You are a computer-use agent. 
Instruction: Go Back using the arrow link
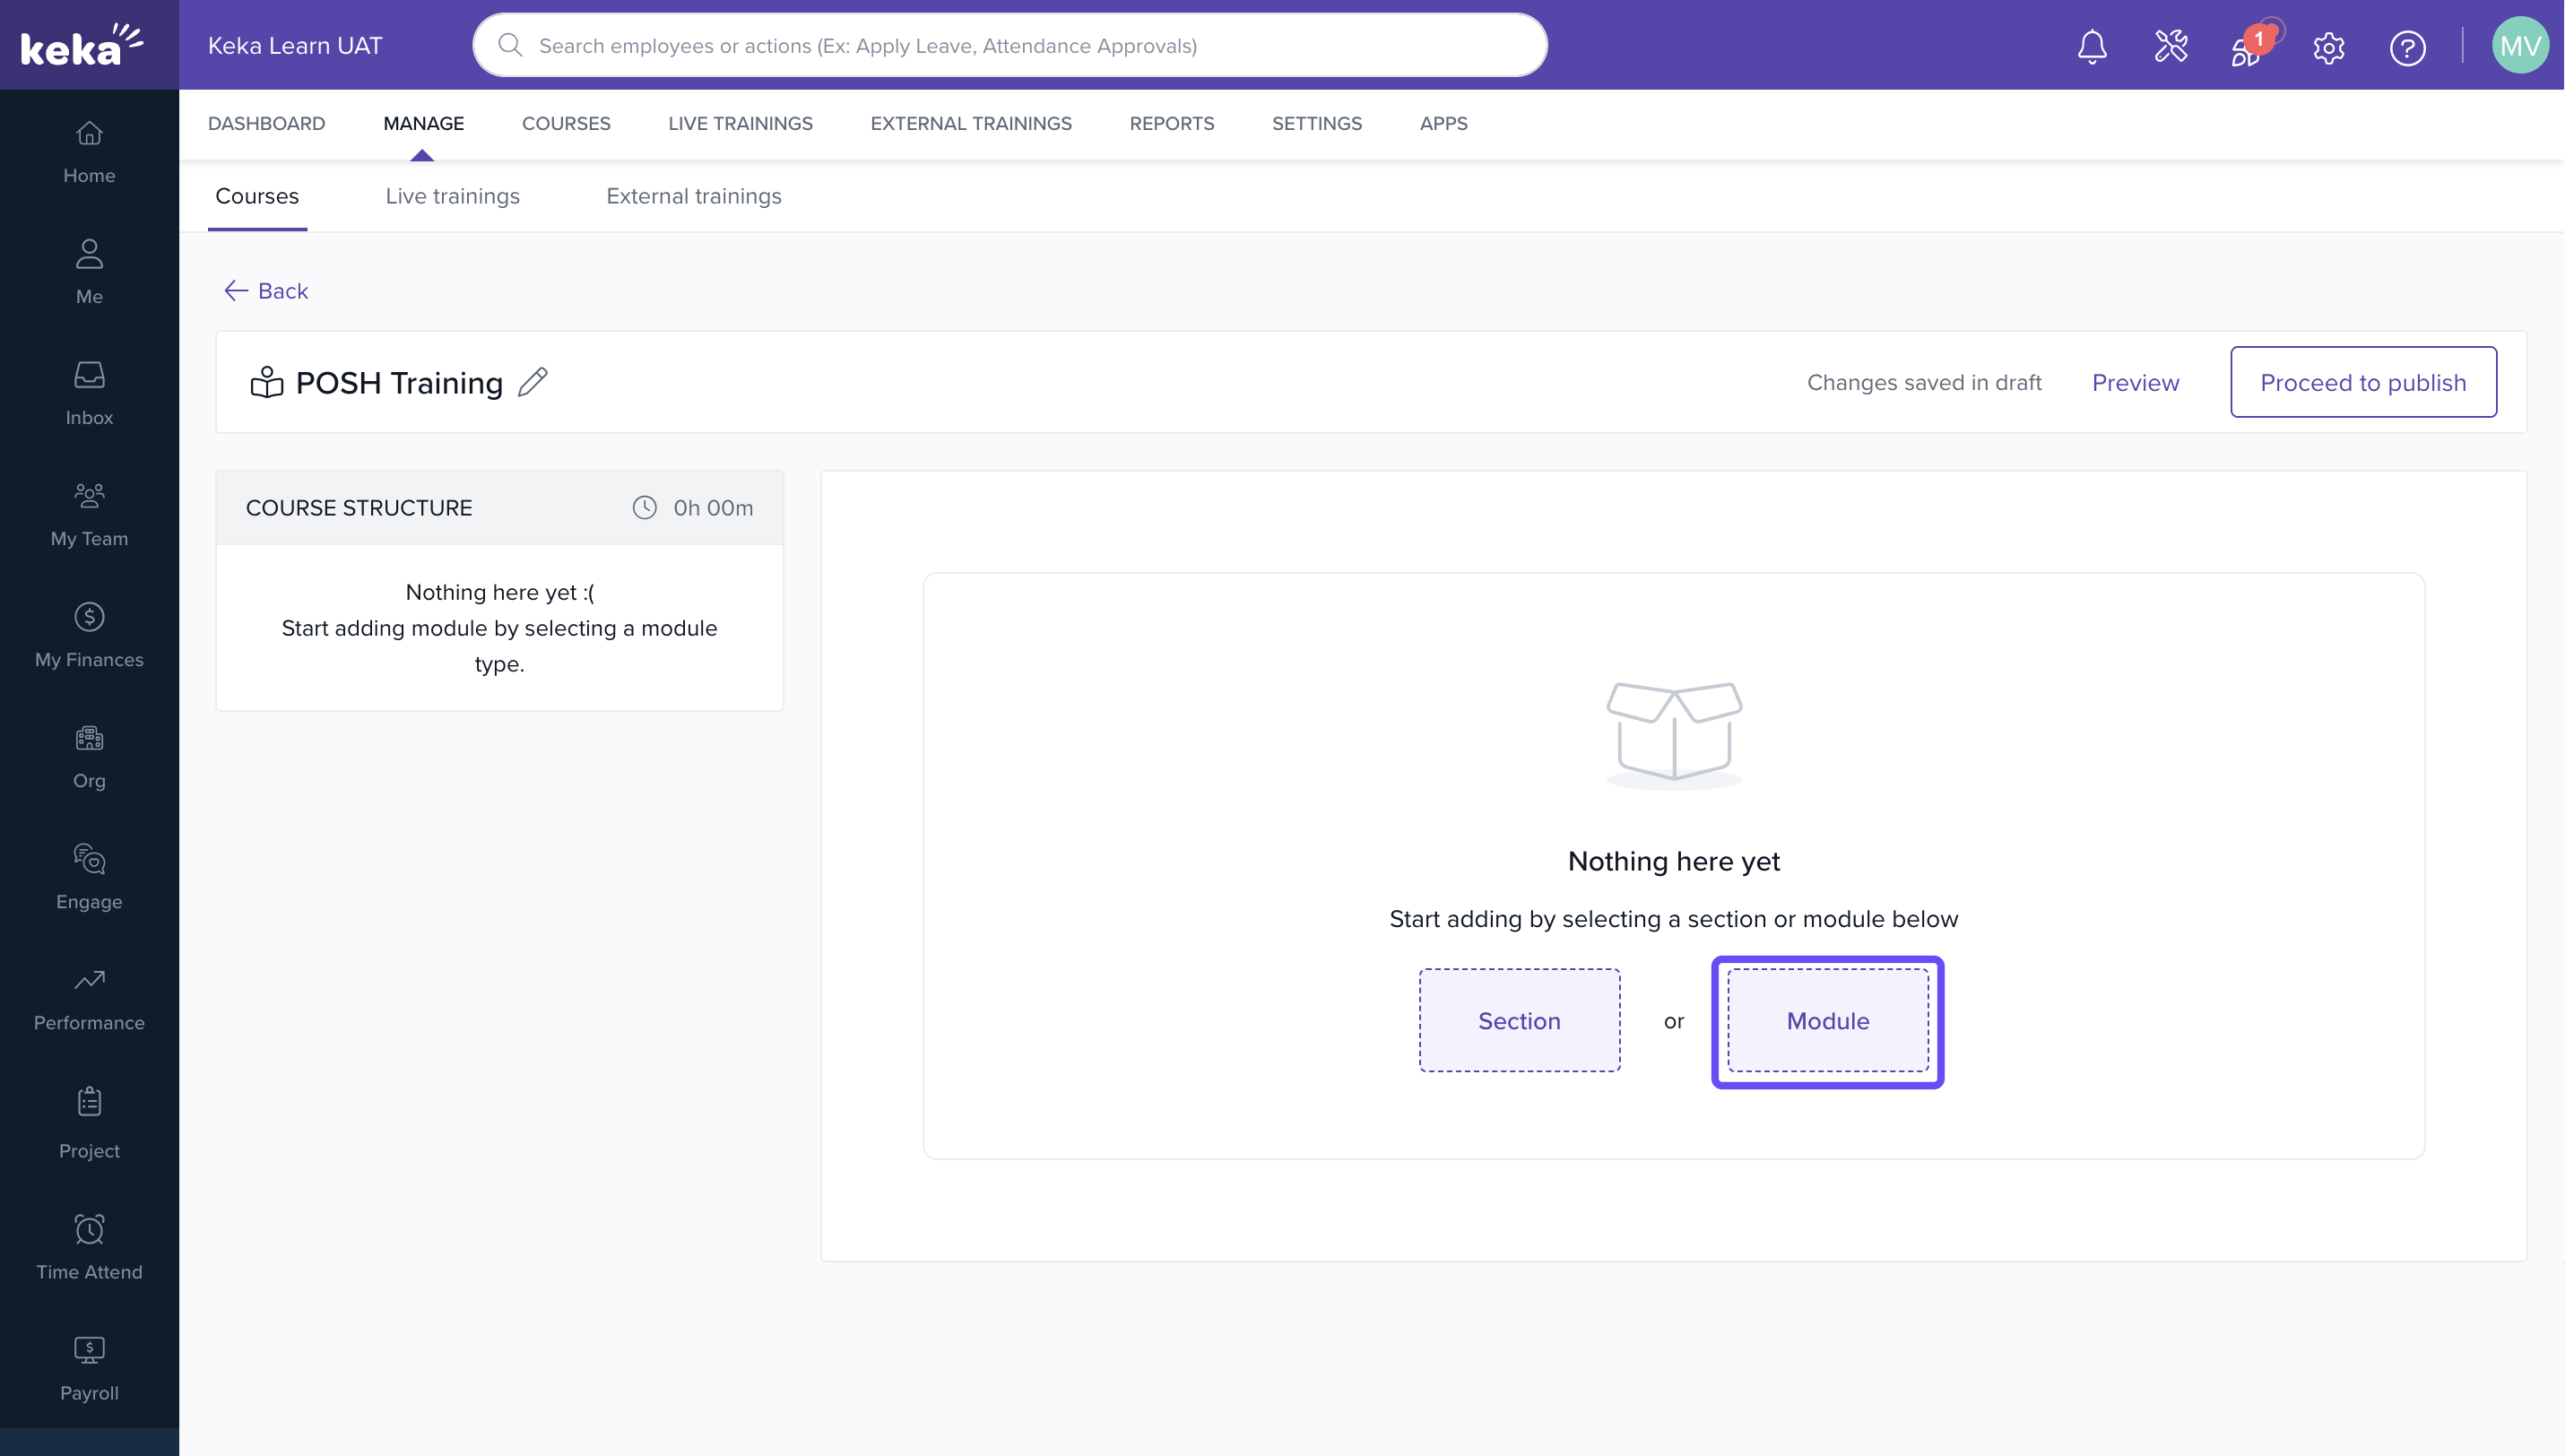pyautogui.click(x=266, y=291)
